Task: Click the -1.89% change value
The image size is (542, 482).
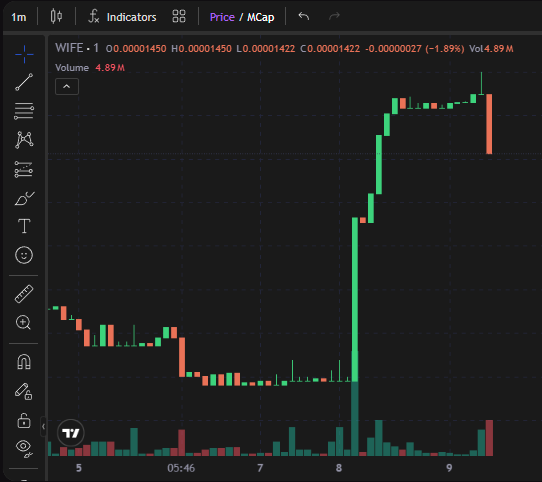Action: [445, 49]
